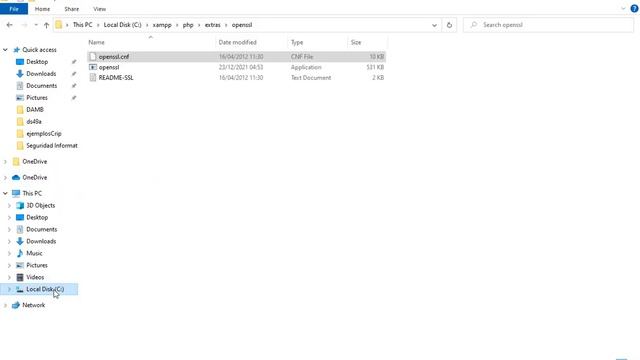Unpin Downloads using its pin icon

click(x=74, y=74)
